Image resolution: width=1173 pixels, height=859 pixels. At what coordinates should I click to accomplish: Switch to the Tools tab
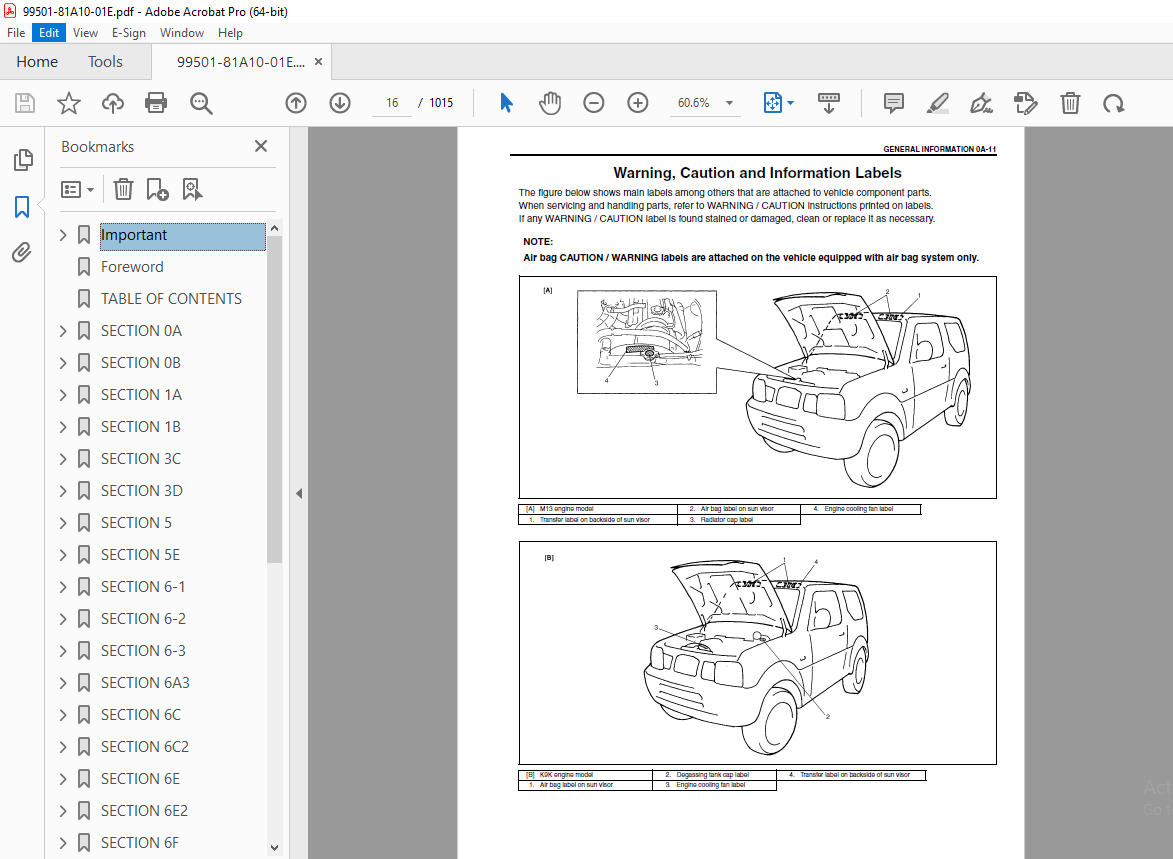coord(105,61)
